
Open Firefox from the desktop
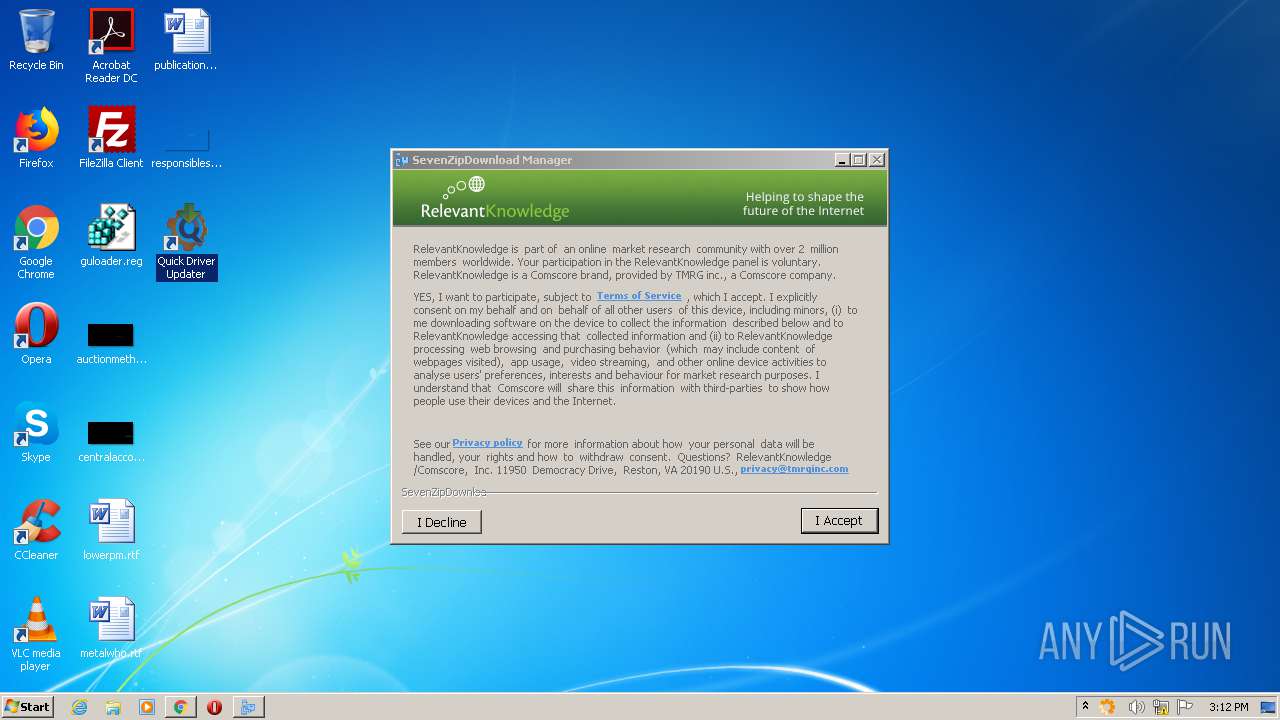(x=36, y=139)
